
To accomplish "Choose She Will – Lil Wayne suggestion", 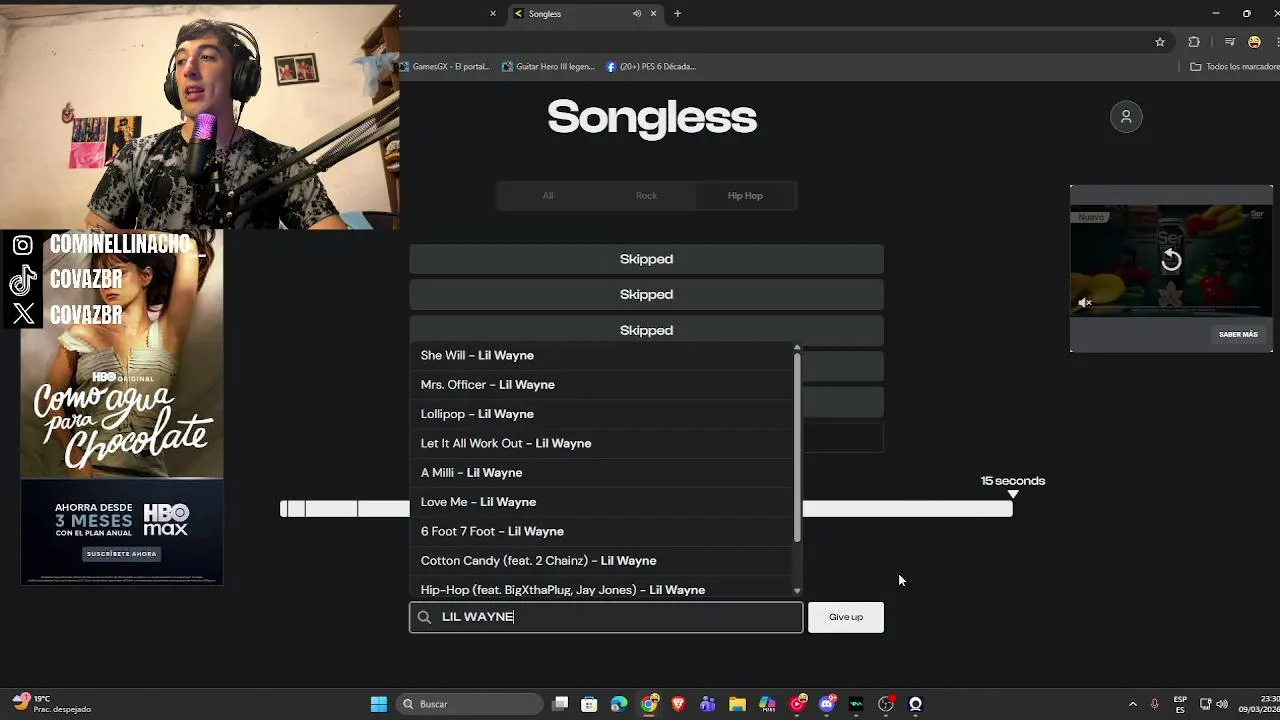I will click(602, 355).
